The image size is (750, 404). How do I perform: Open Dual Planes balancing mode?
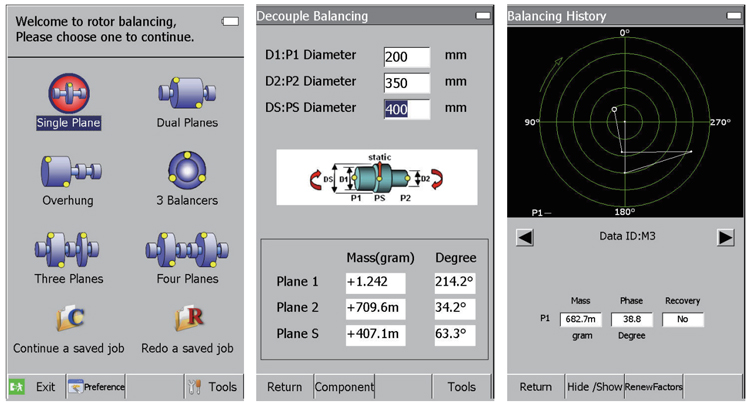187,94
